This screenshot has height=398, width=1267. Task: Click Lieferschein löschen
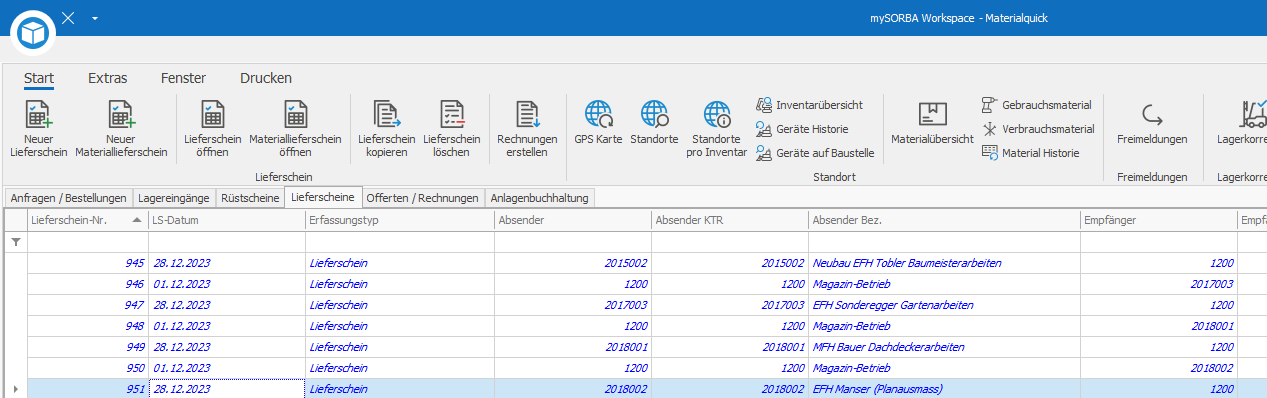[452, 129]
